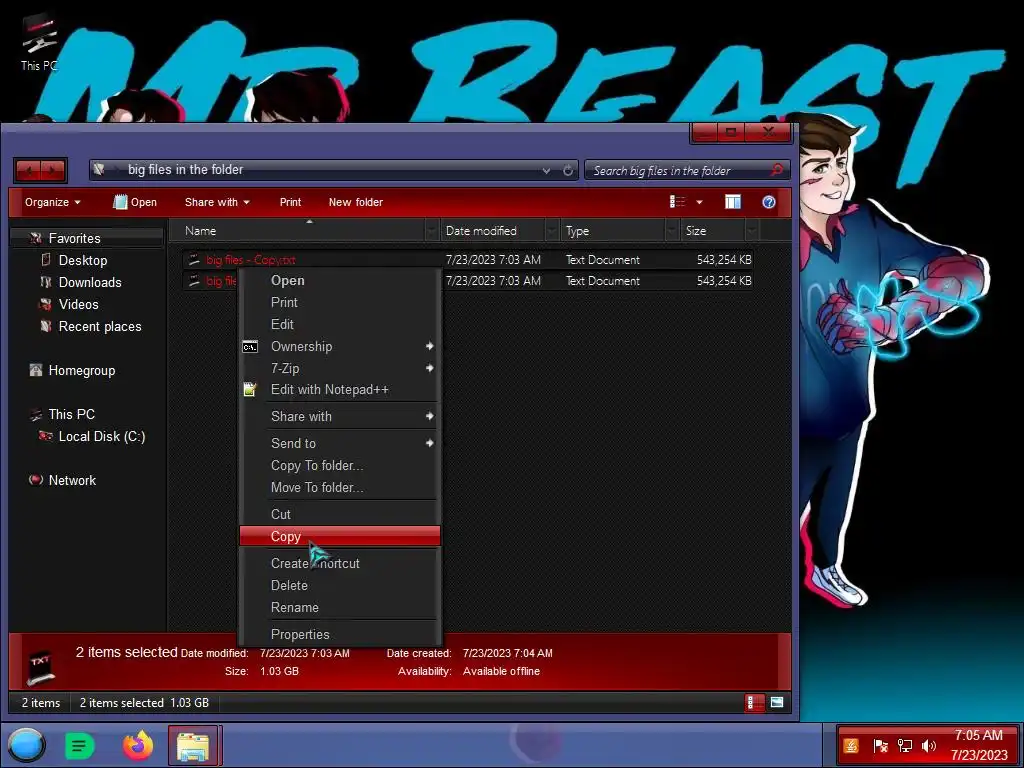The width and height of the screenshot is (1024, 768).
Task: Select Delete from the context menu
Action: [340, 585]
